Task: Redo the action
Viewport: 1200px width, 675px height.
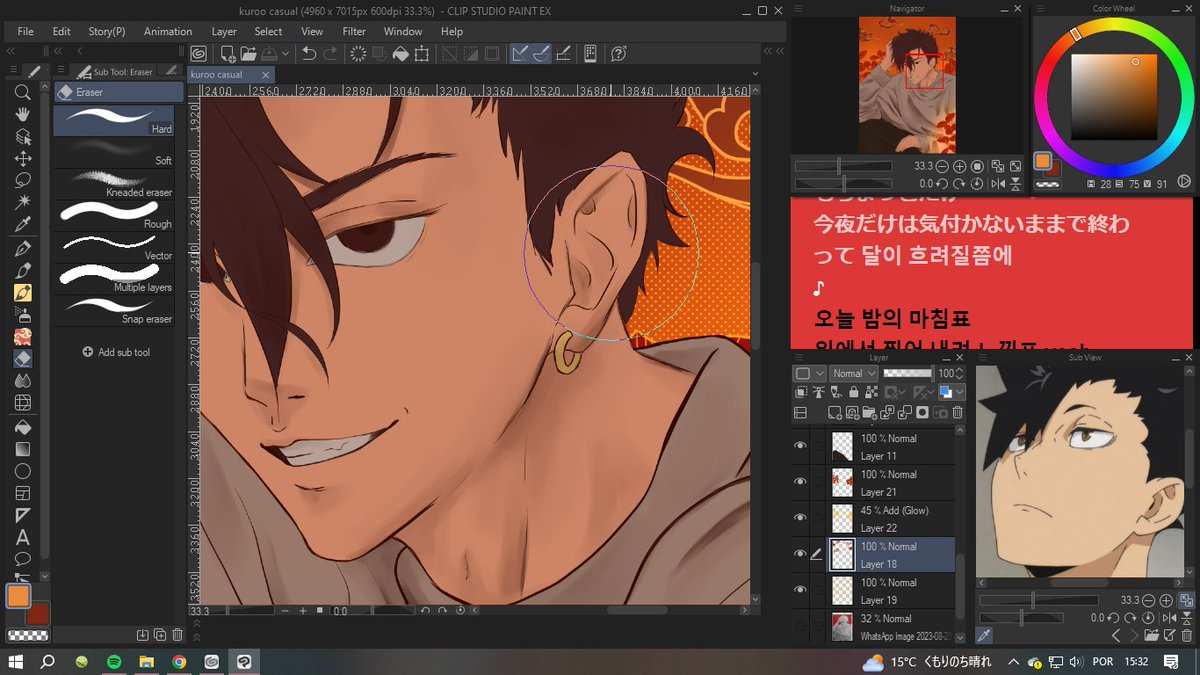Action: pos(330,54)
